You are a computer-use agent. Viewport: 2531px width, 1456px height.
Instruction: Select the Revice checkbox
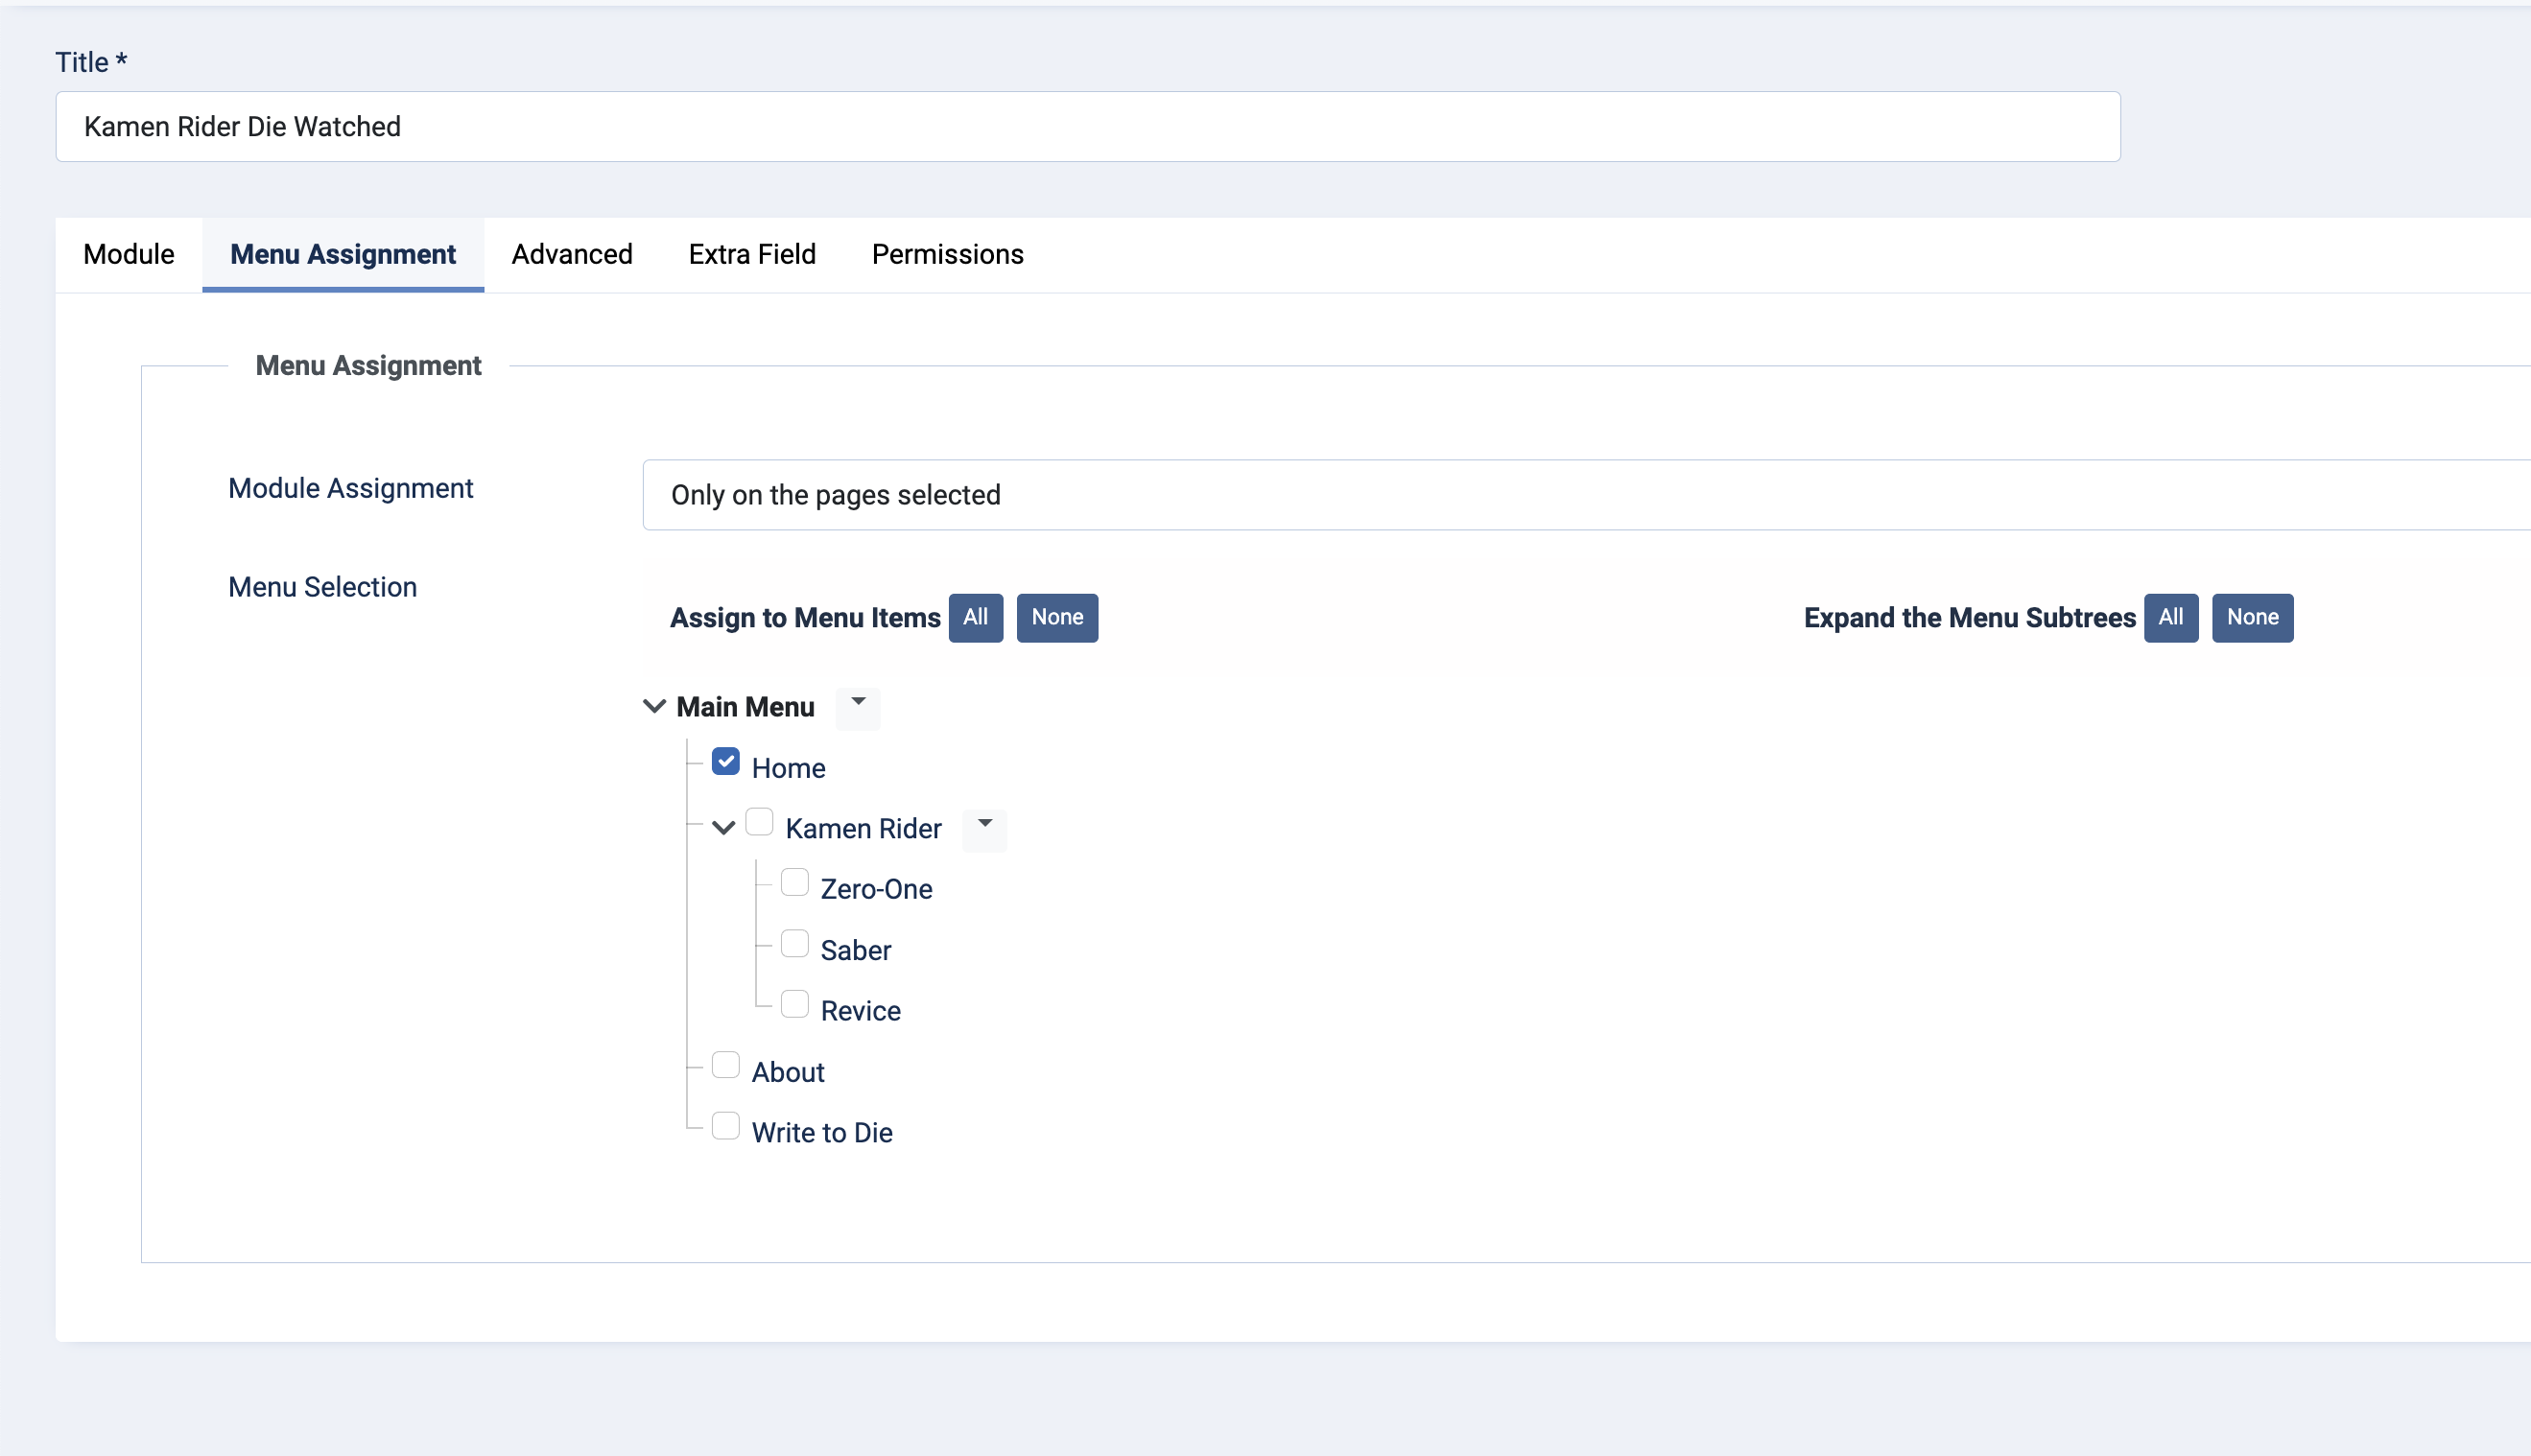click(795, 1005)
